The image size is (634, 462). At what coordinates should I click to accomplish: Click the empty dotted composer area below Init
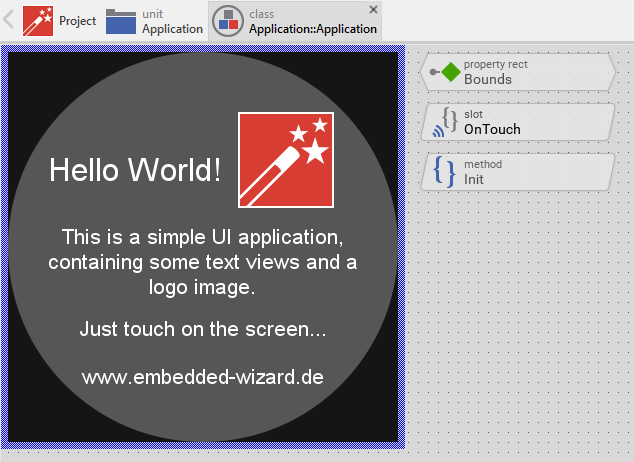click(520, 320)
